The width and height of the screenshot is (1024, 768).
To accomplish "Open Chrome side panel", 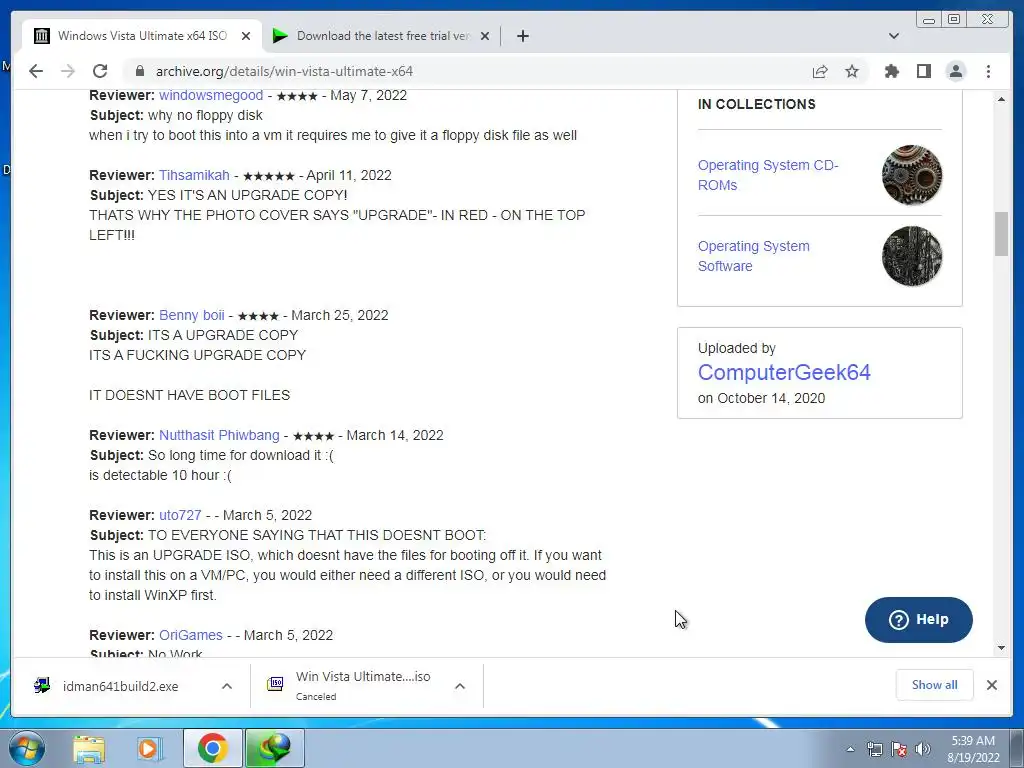I will 923,71.
